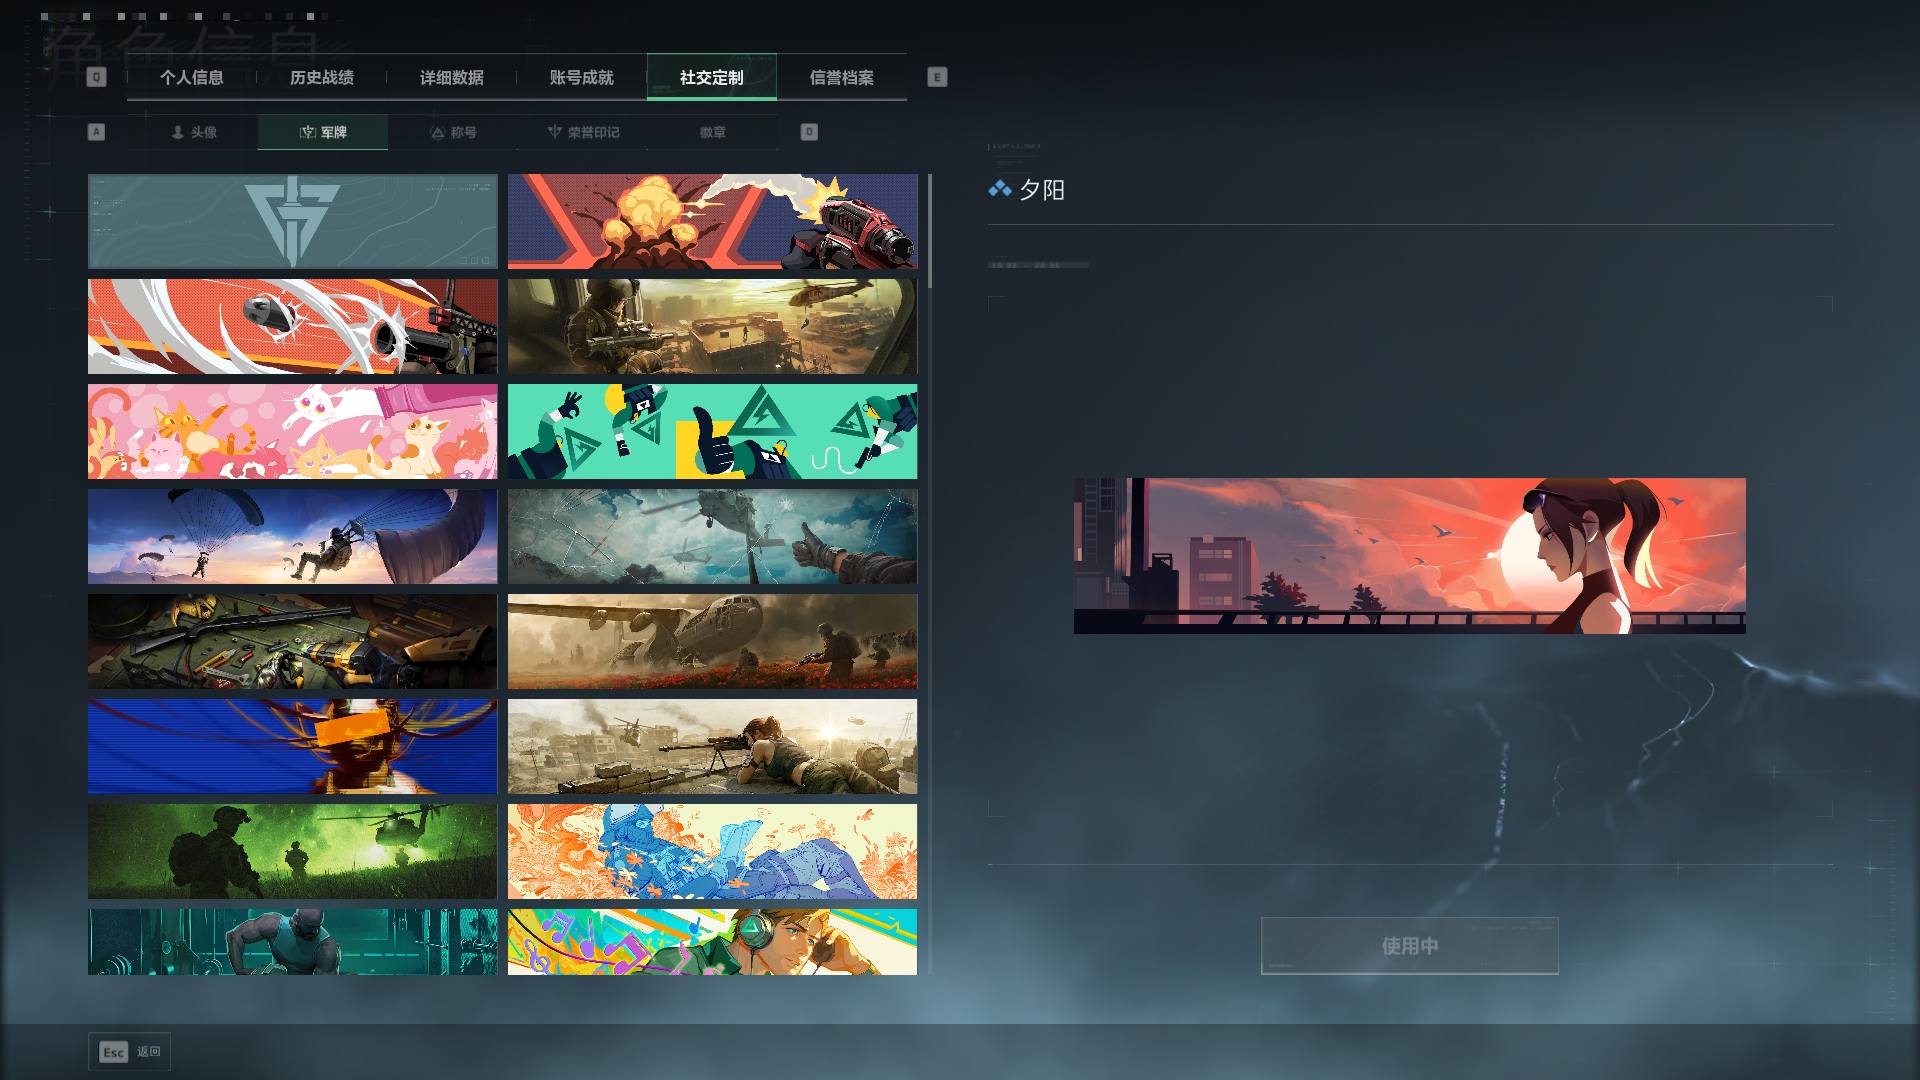The image size is (1920, 1080).
Task: Choose the teal gym workout dog tag
Action: coord(292,941)
